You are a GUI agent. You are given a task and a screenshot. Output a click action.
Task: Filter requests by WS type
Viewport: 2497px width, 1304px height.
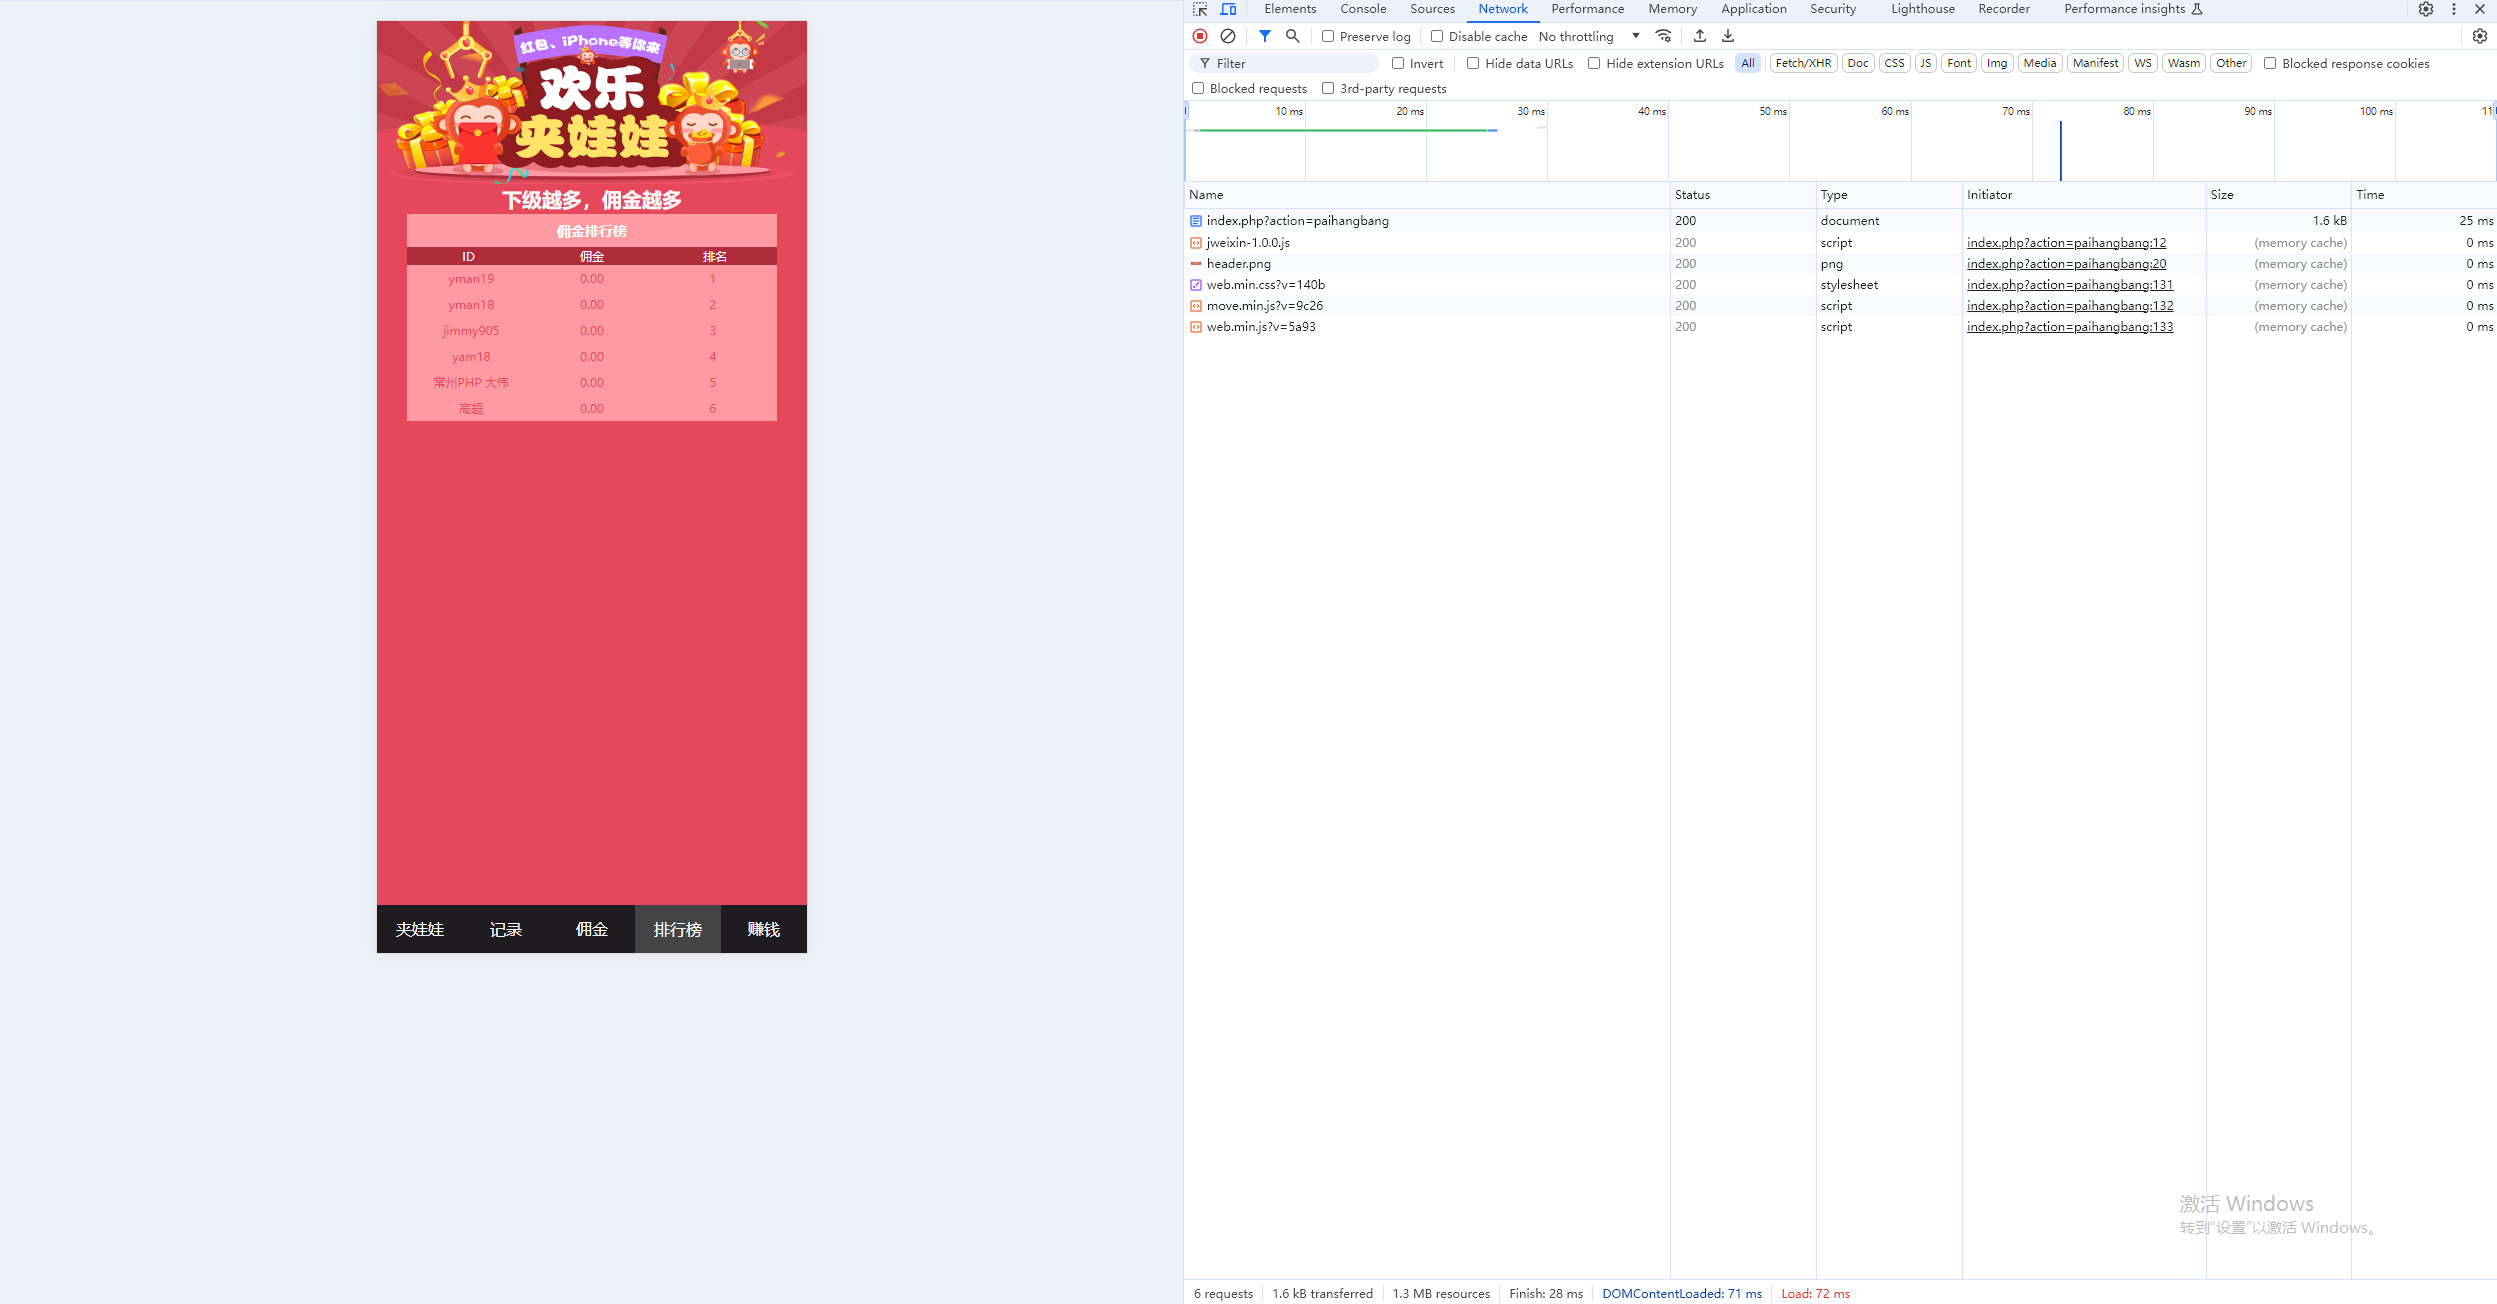pos(2142,63)
